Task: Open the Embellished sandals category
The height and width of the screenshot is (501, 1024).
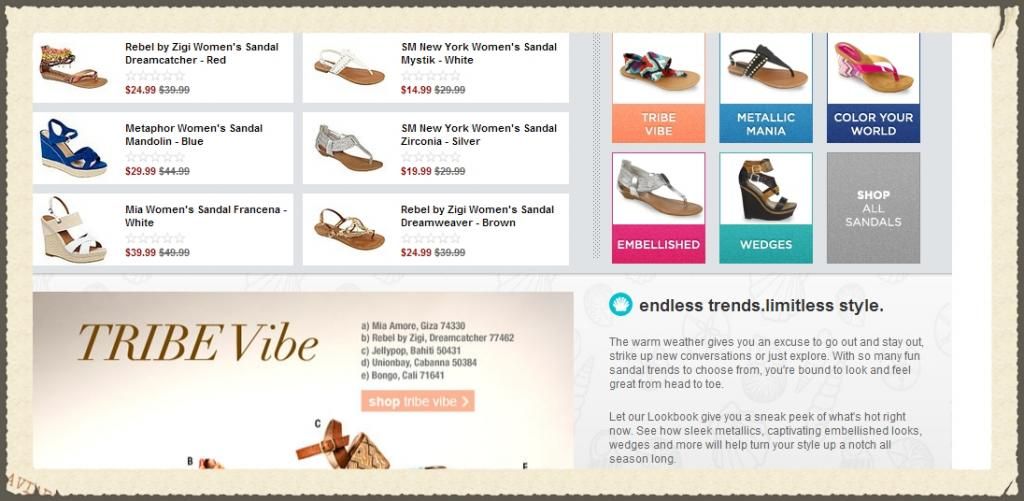Action: click(658, 208)
